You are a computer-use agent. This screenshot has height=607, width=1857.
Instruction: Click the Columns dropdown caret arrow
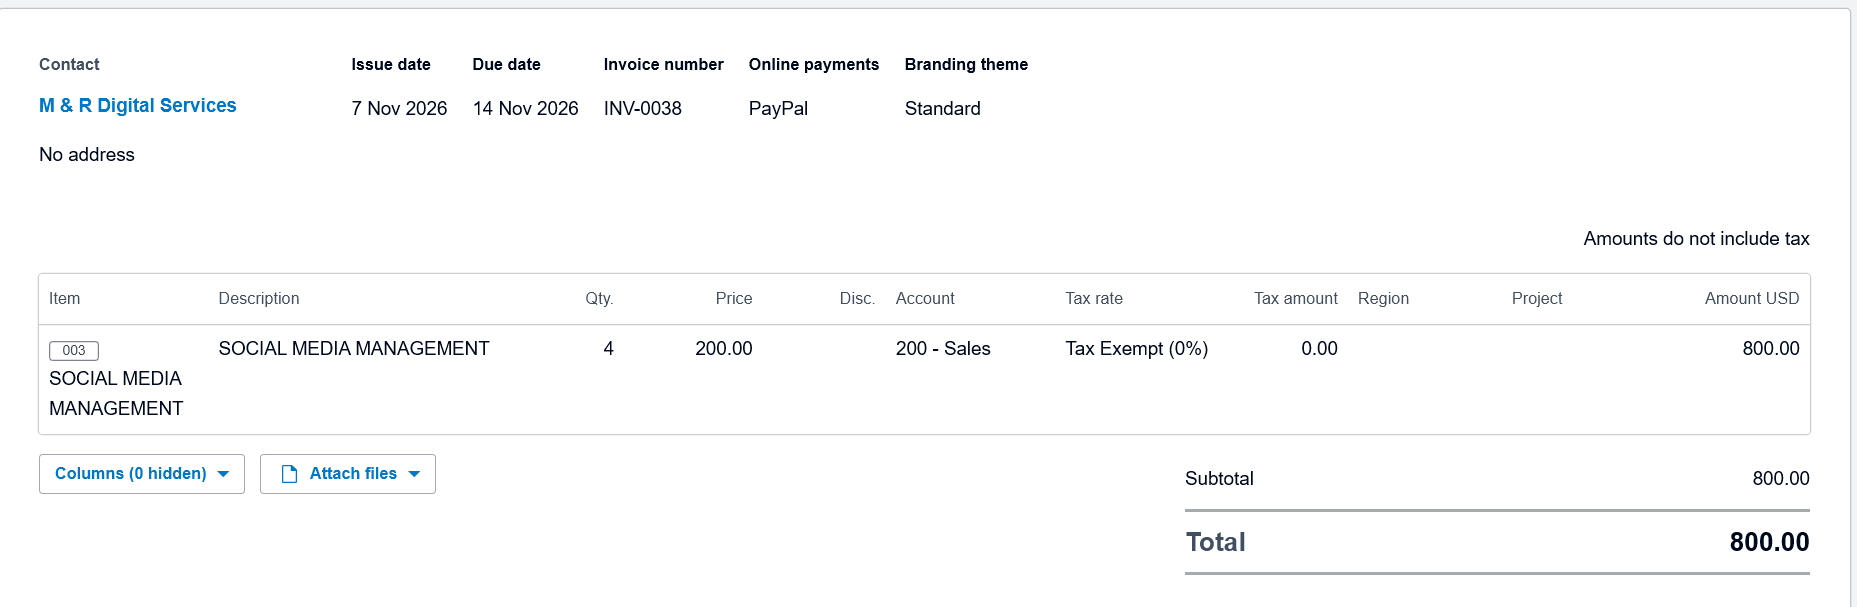click(223, 474)
